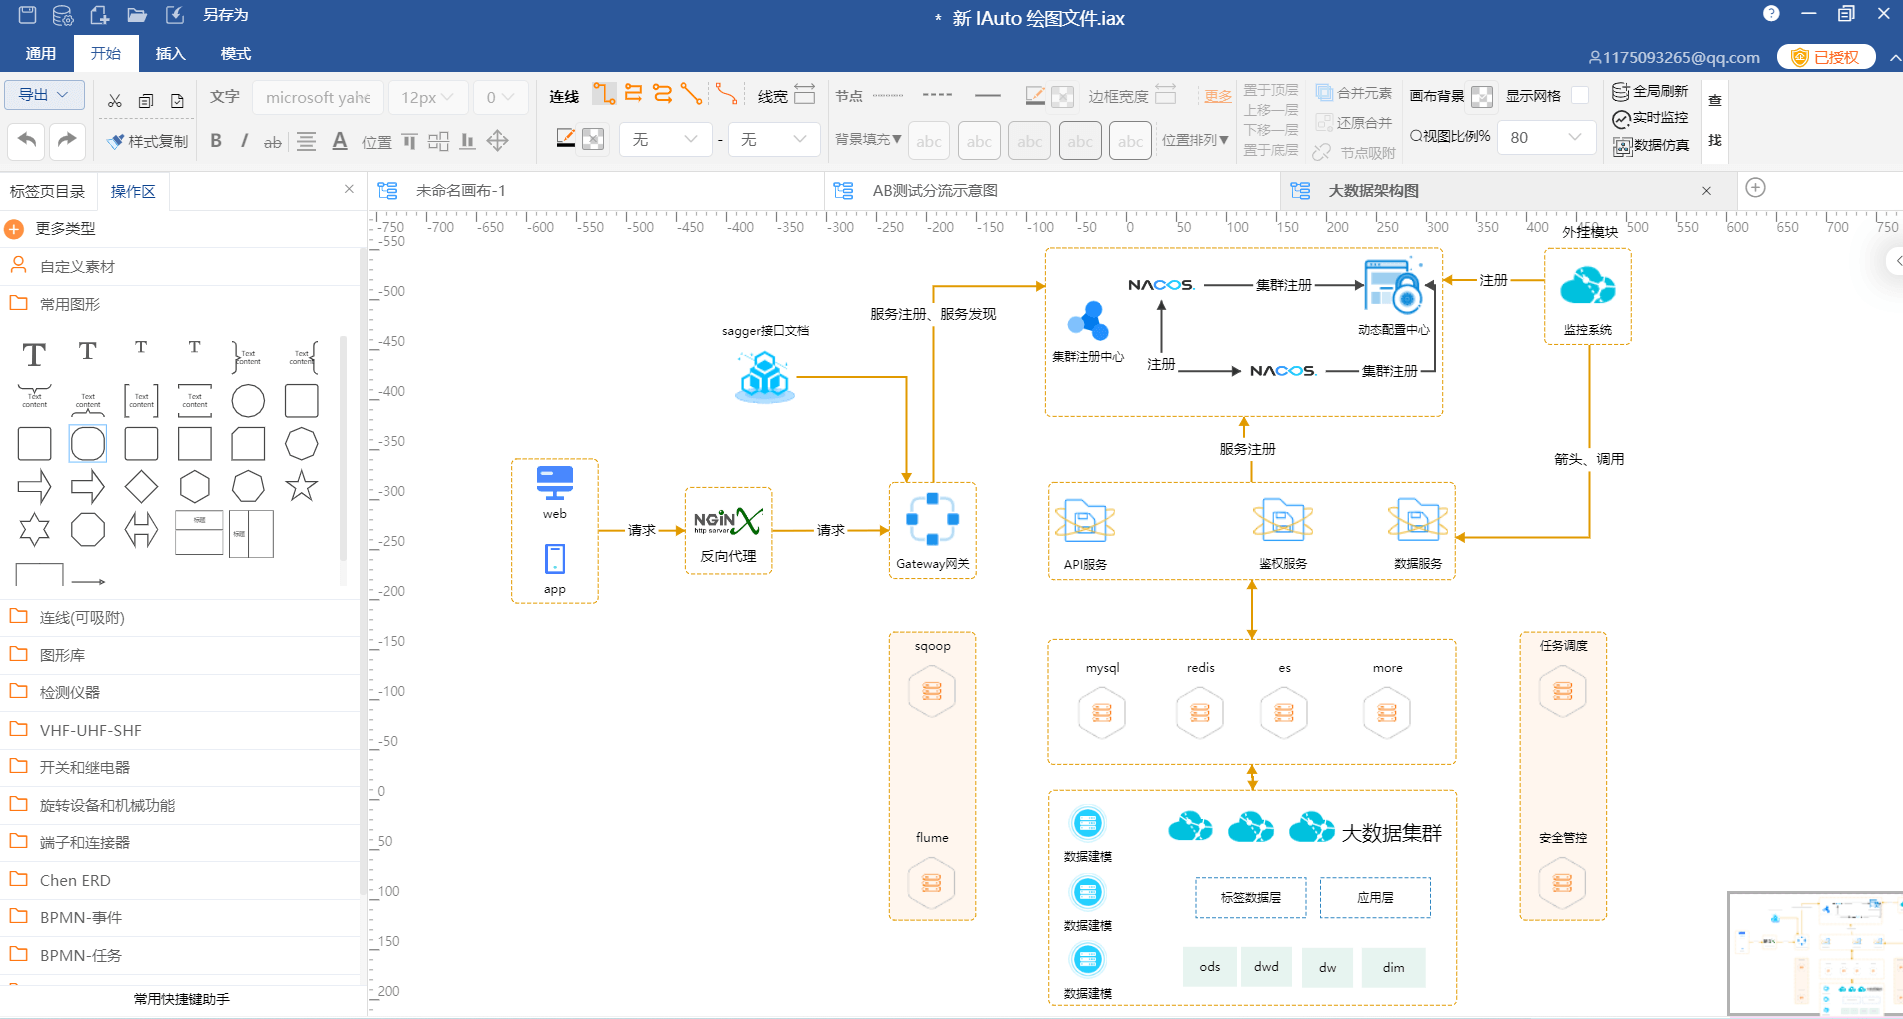Select the large T text shape

(x=34, y=354)
